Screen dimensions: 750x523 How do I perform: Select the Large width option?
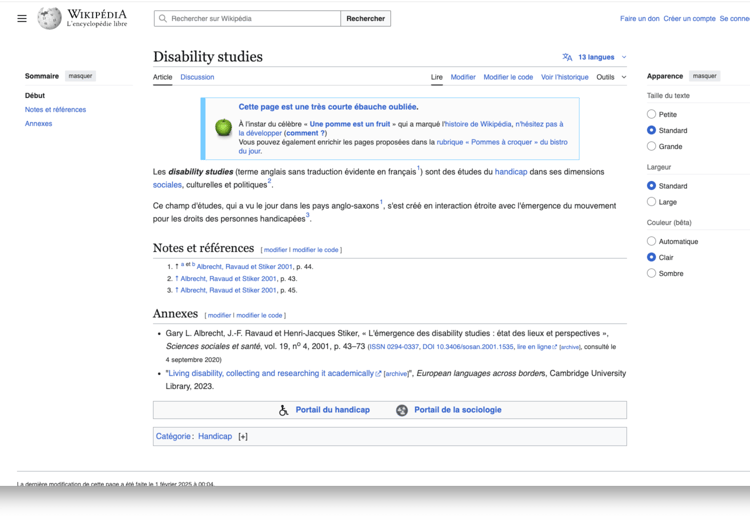point(651,202)
